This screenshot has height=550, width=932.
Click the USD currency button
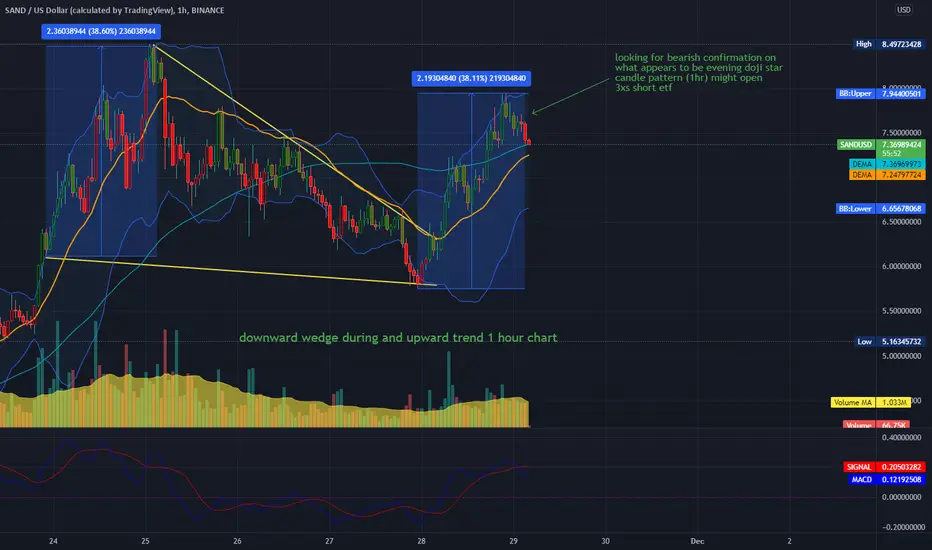click(x=903, y=10)
